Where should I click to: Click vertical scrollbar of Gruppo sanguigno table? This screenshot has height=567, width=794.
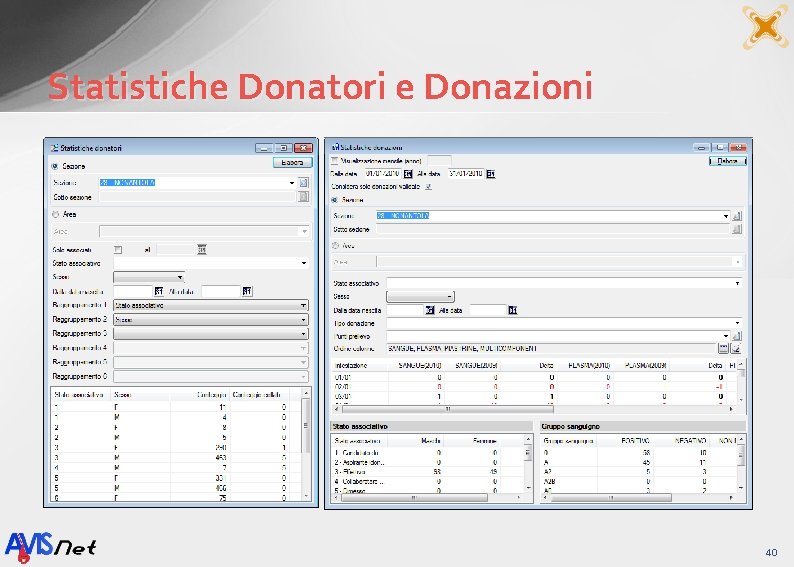click(x=740, y=463)
